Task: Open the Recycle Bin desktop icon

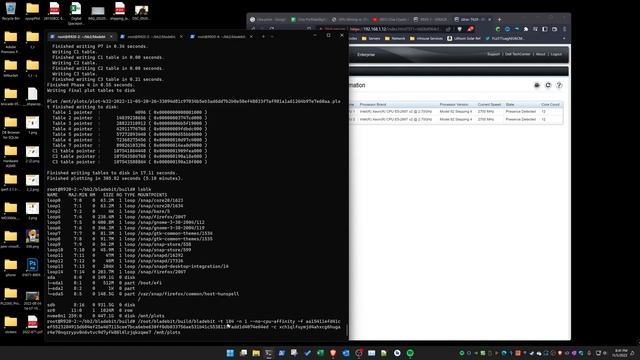Action: coord(11,11)
